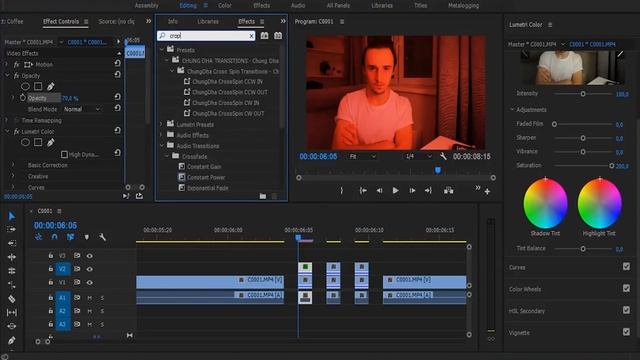Collapse the Adjustments section
640x360 pixels.
pos(512,109)
